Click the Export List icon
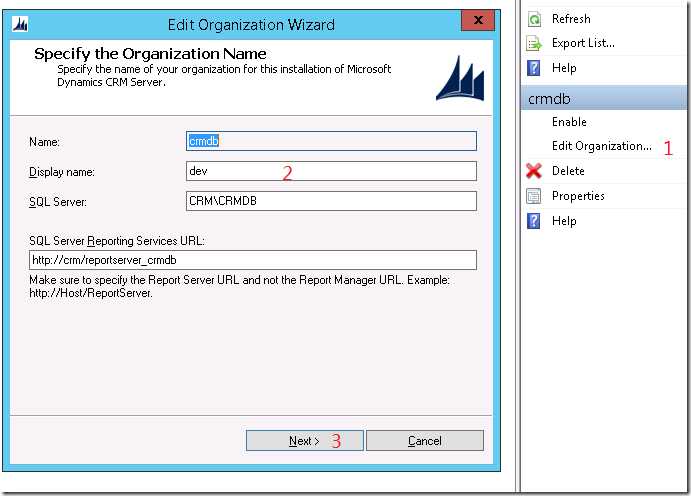Viewport: 691px width, 496px height. coord(534,44)
